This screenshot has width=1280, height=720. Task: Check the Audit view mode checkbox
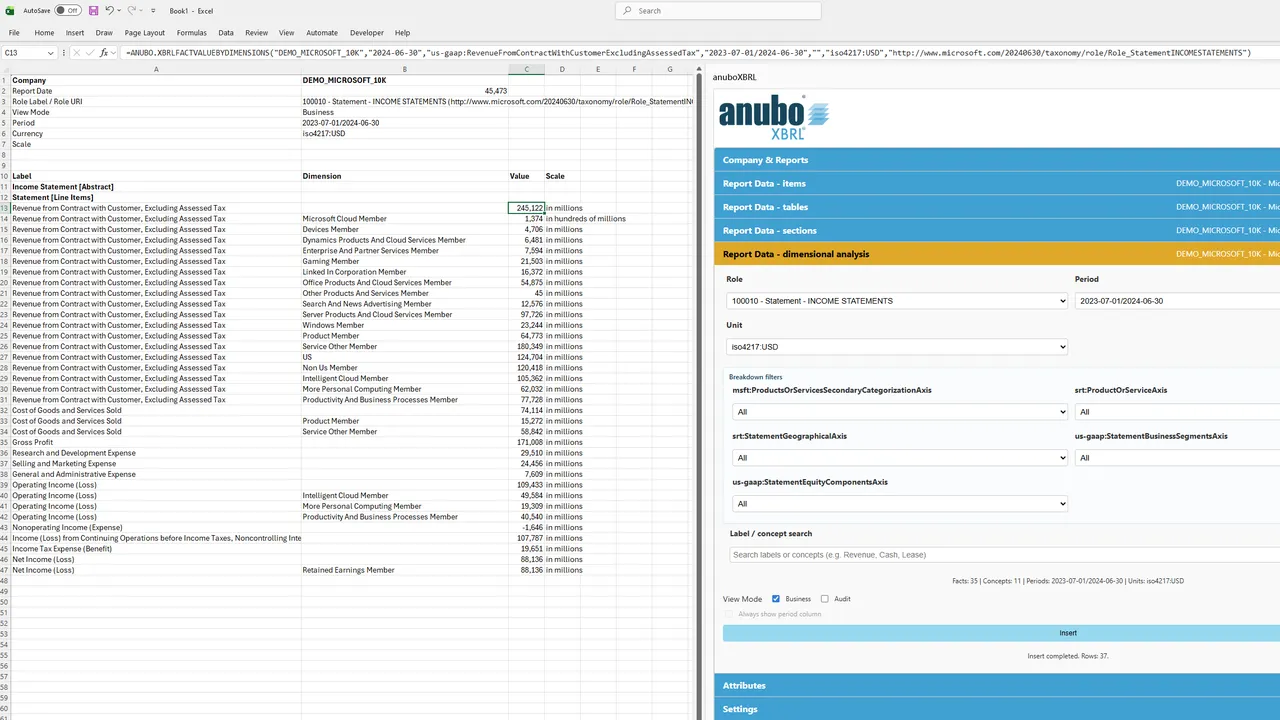[x=825, y=599]
